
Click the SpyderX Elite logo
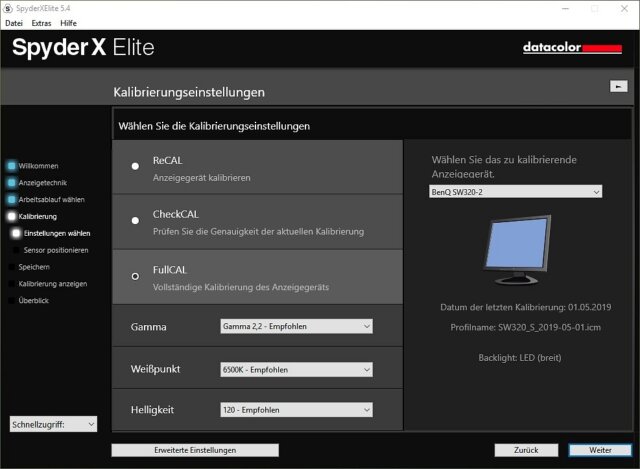pyautogui.click(x=83, y=48)
